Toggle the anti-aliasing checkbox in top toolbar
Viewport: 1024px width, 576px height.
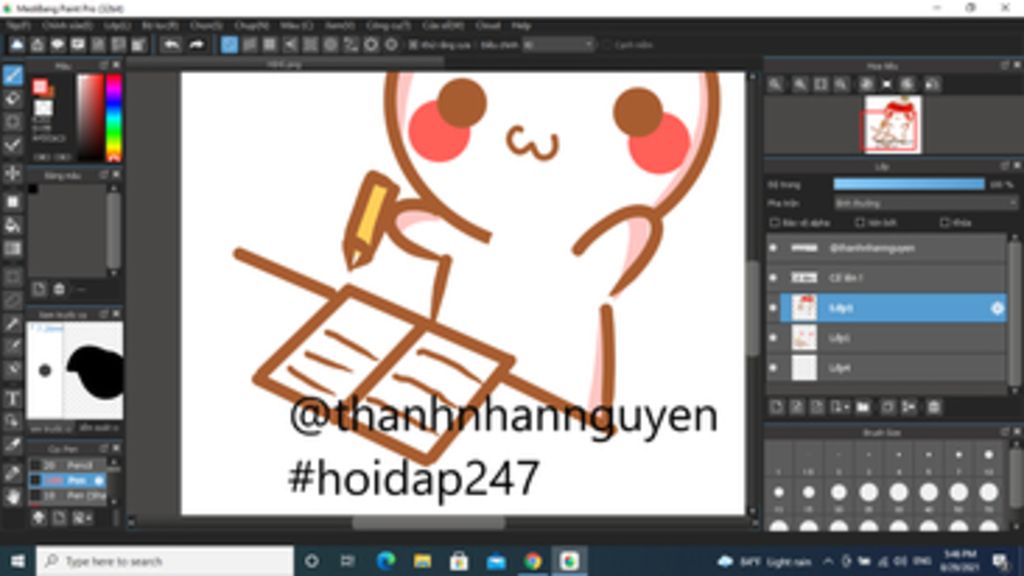(413, 44)
